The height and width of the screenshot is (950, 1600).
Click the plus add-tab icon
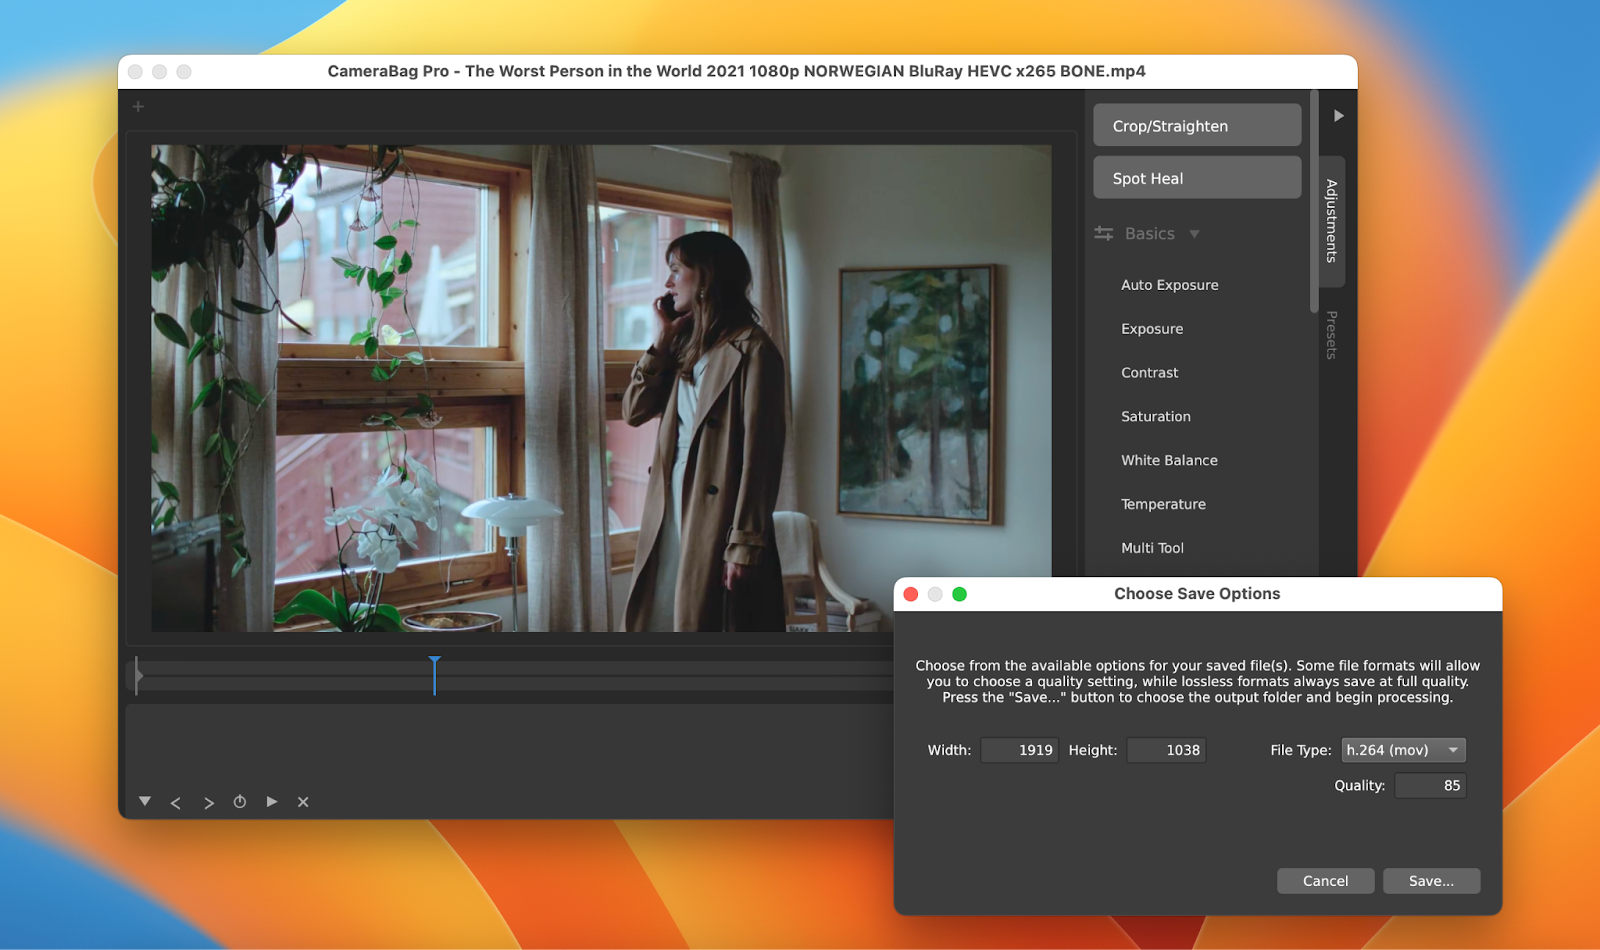tap(138, 106)
